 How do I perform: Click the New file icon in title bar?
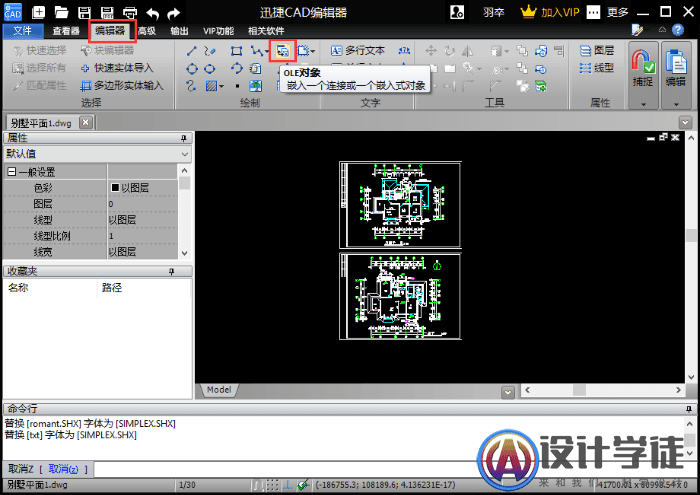click(x=38, y=12)
